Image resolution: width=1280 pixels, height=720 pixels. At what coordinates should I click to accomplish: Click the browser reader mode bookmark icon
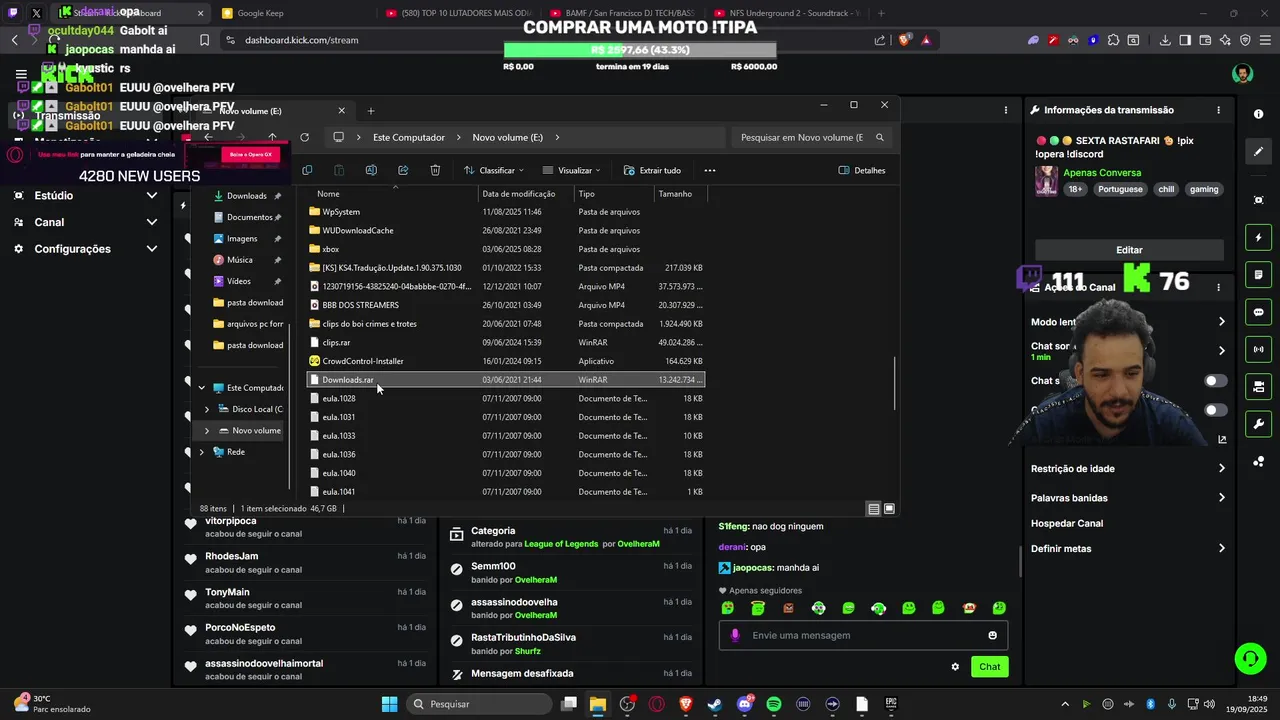pos(204,40)
